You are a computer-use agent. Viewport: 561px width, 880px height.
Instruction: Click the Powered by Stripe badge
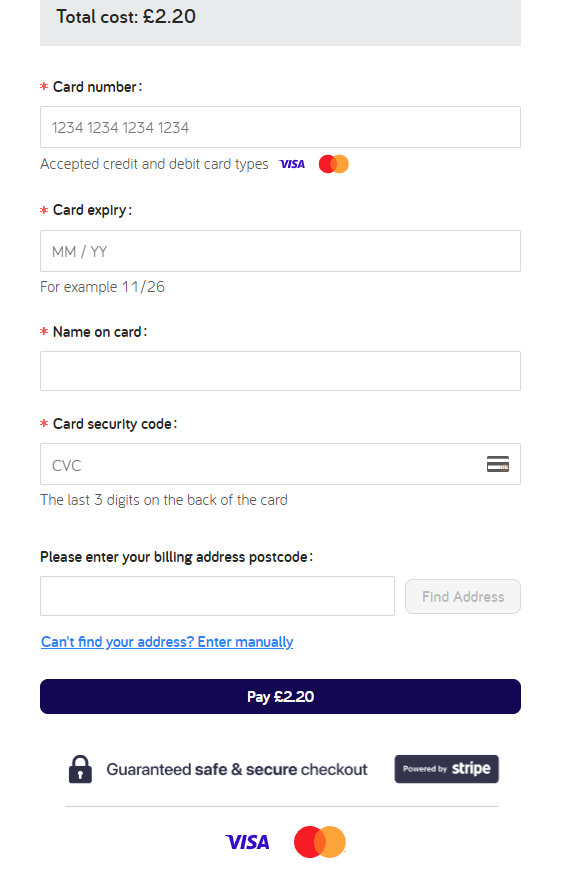[447, 769]
